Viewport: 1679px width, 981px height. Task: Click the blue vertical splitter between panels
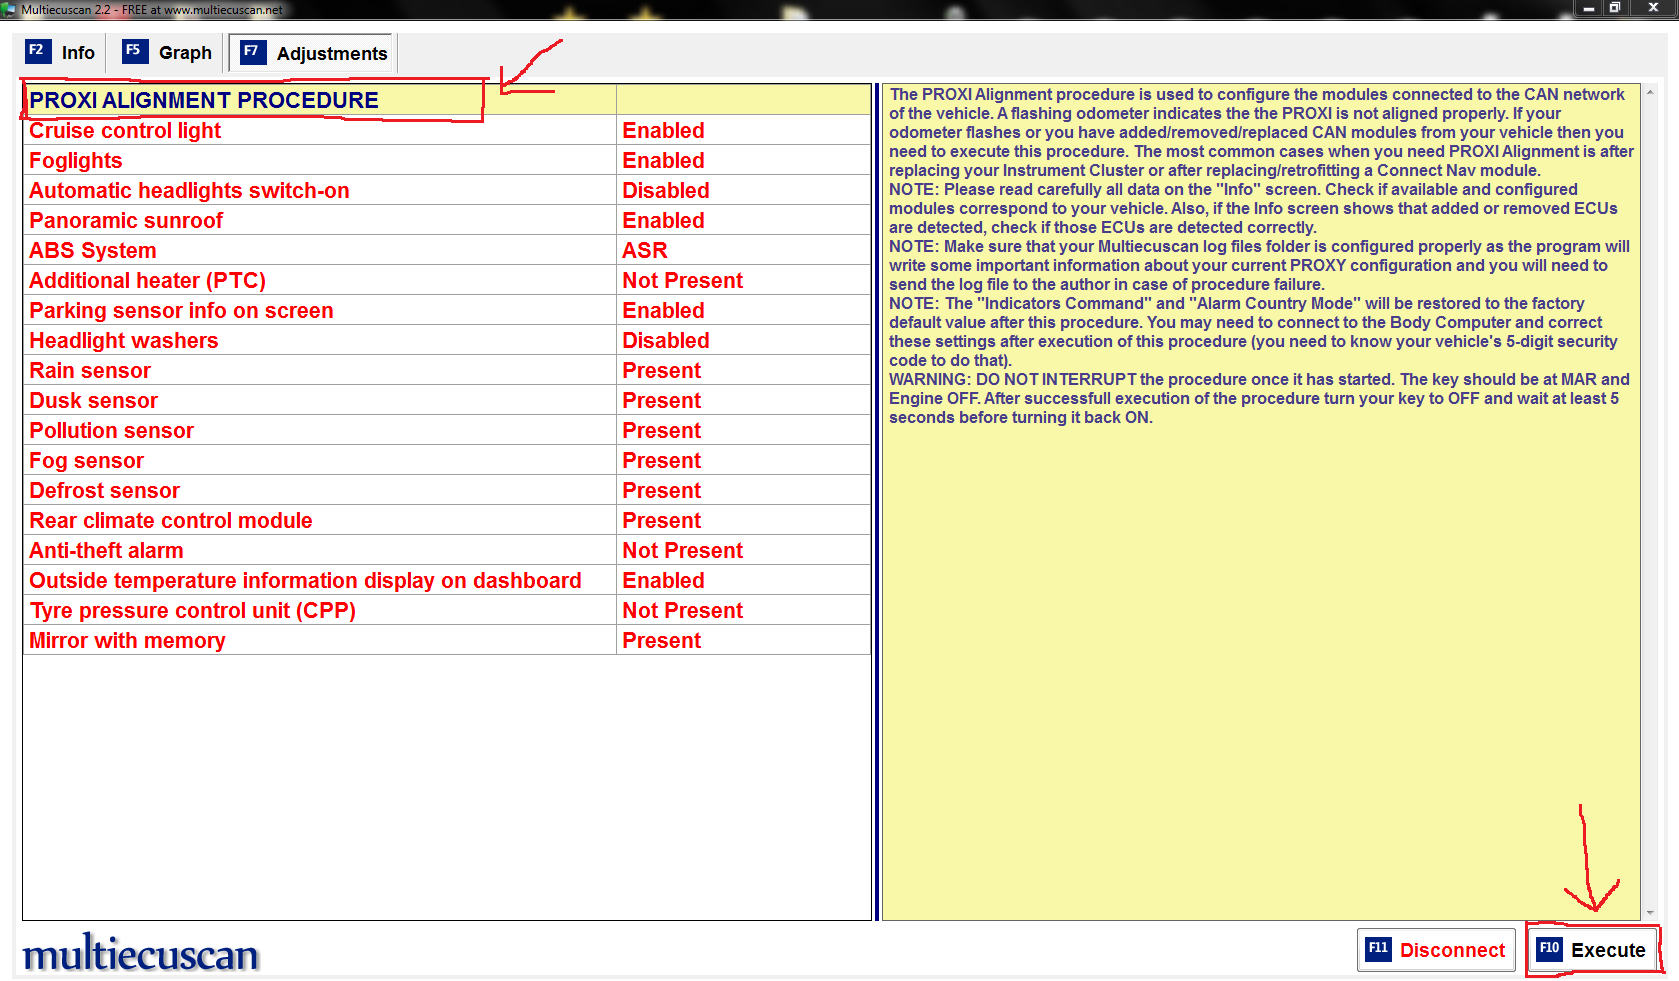[877, 500]
